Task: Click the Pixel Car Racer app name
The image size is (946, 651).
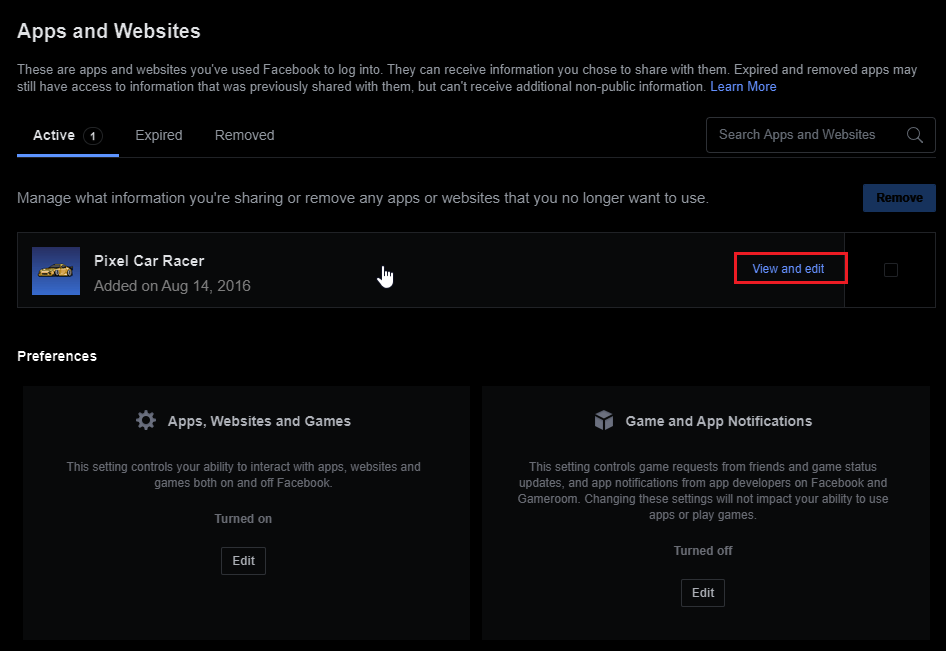Action: 149,261
